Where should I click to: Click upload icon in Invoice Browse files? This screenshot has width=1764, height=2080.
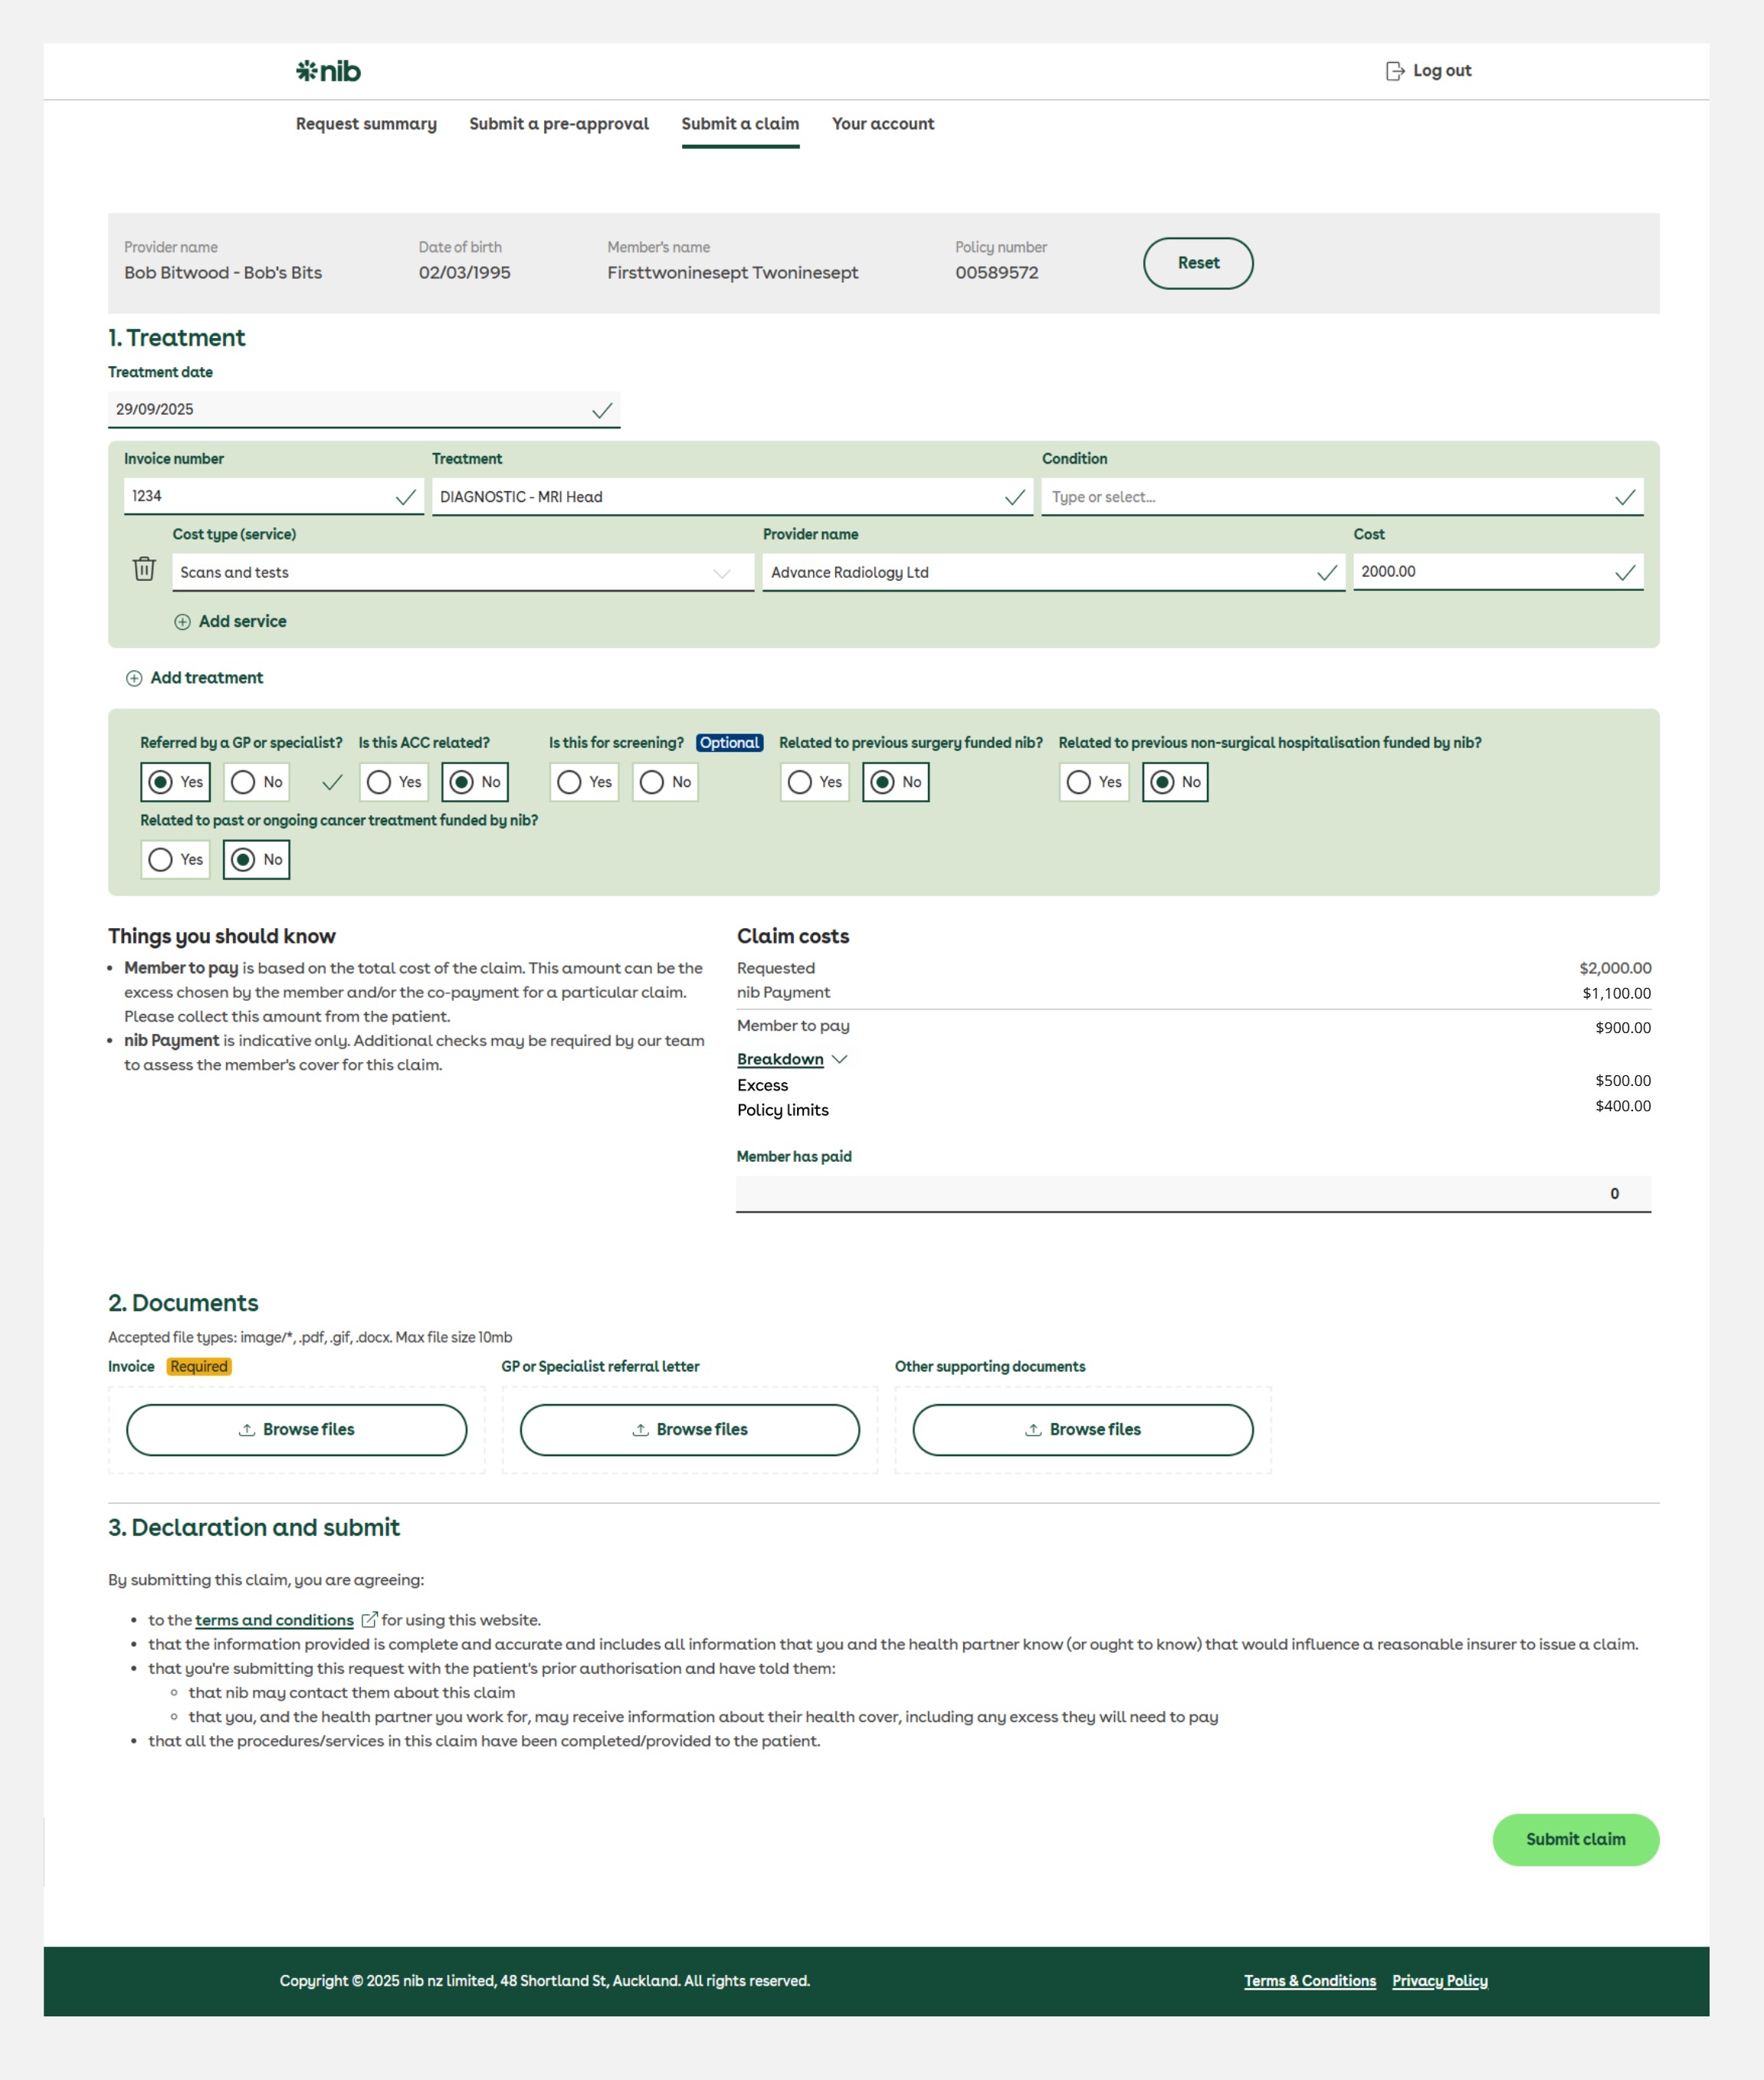[x=246, y=1430]
